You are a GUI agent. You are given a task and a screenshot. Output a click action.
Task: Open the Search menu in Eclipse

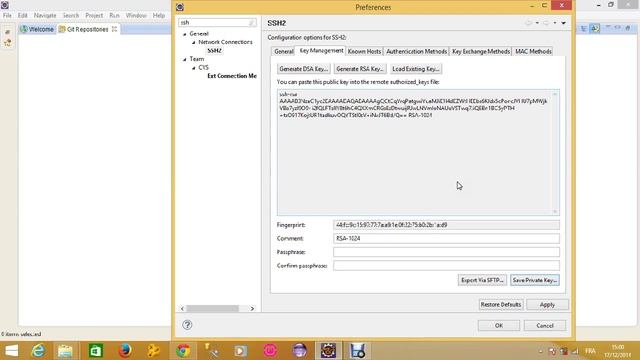[x=71, y=16]
